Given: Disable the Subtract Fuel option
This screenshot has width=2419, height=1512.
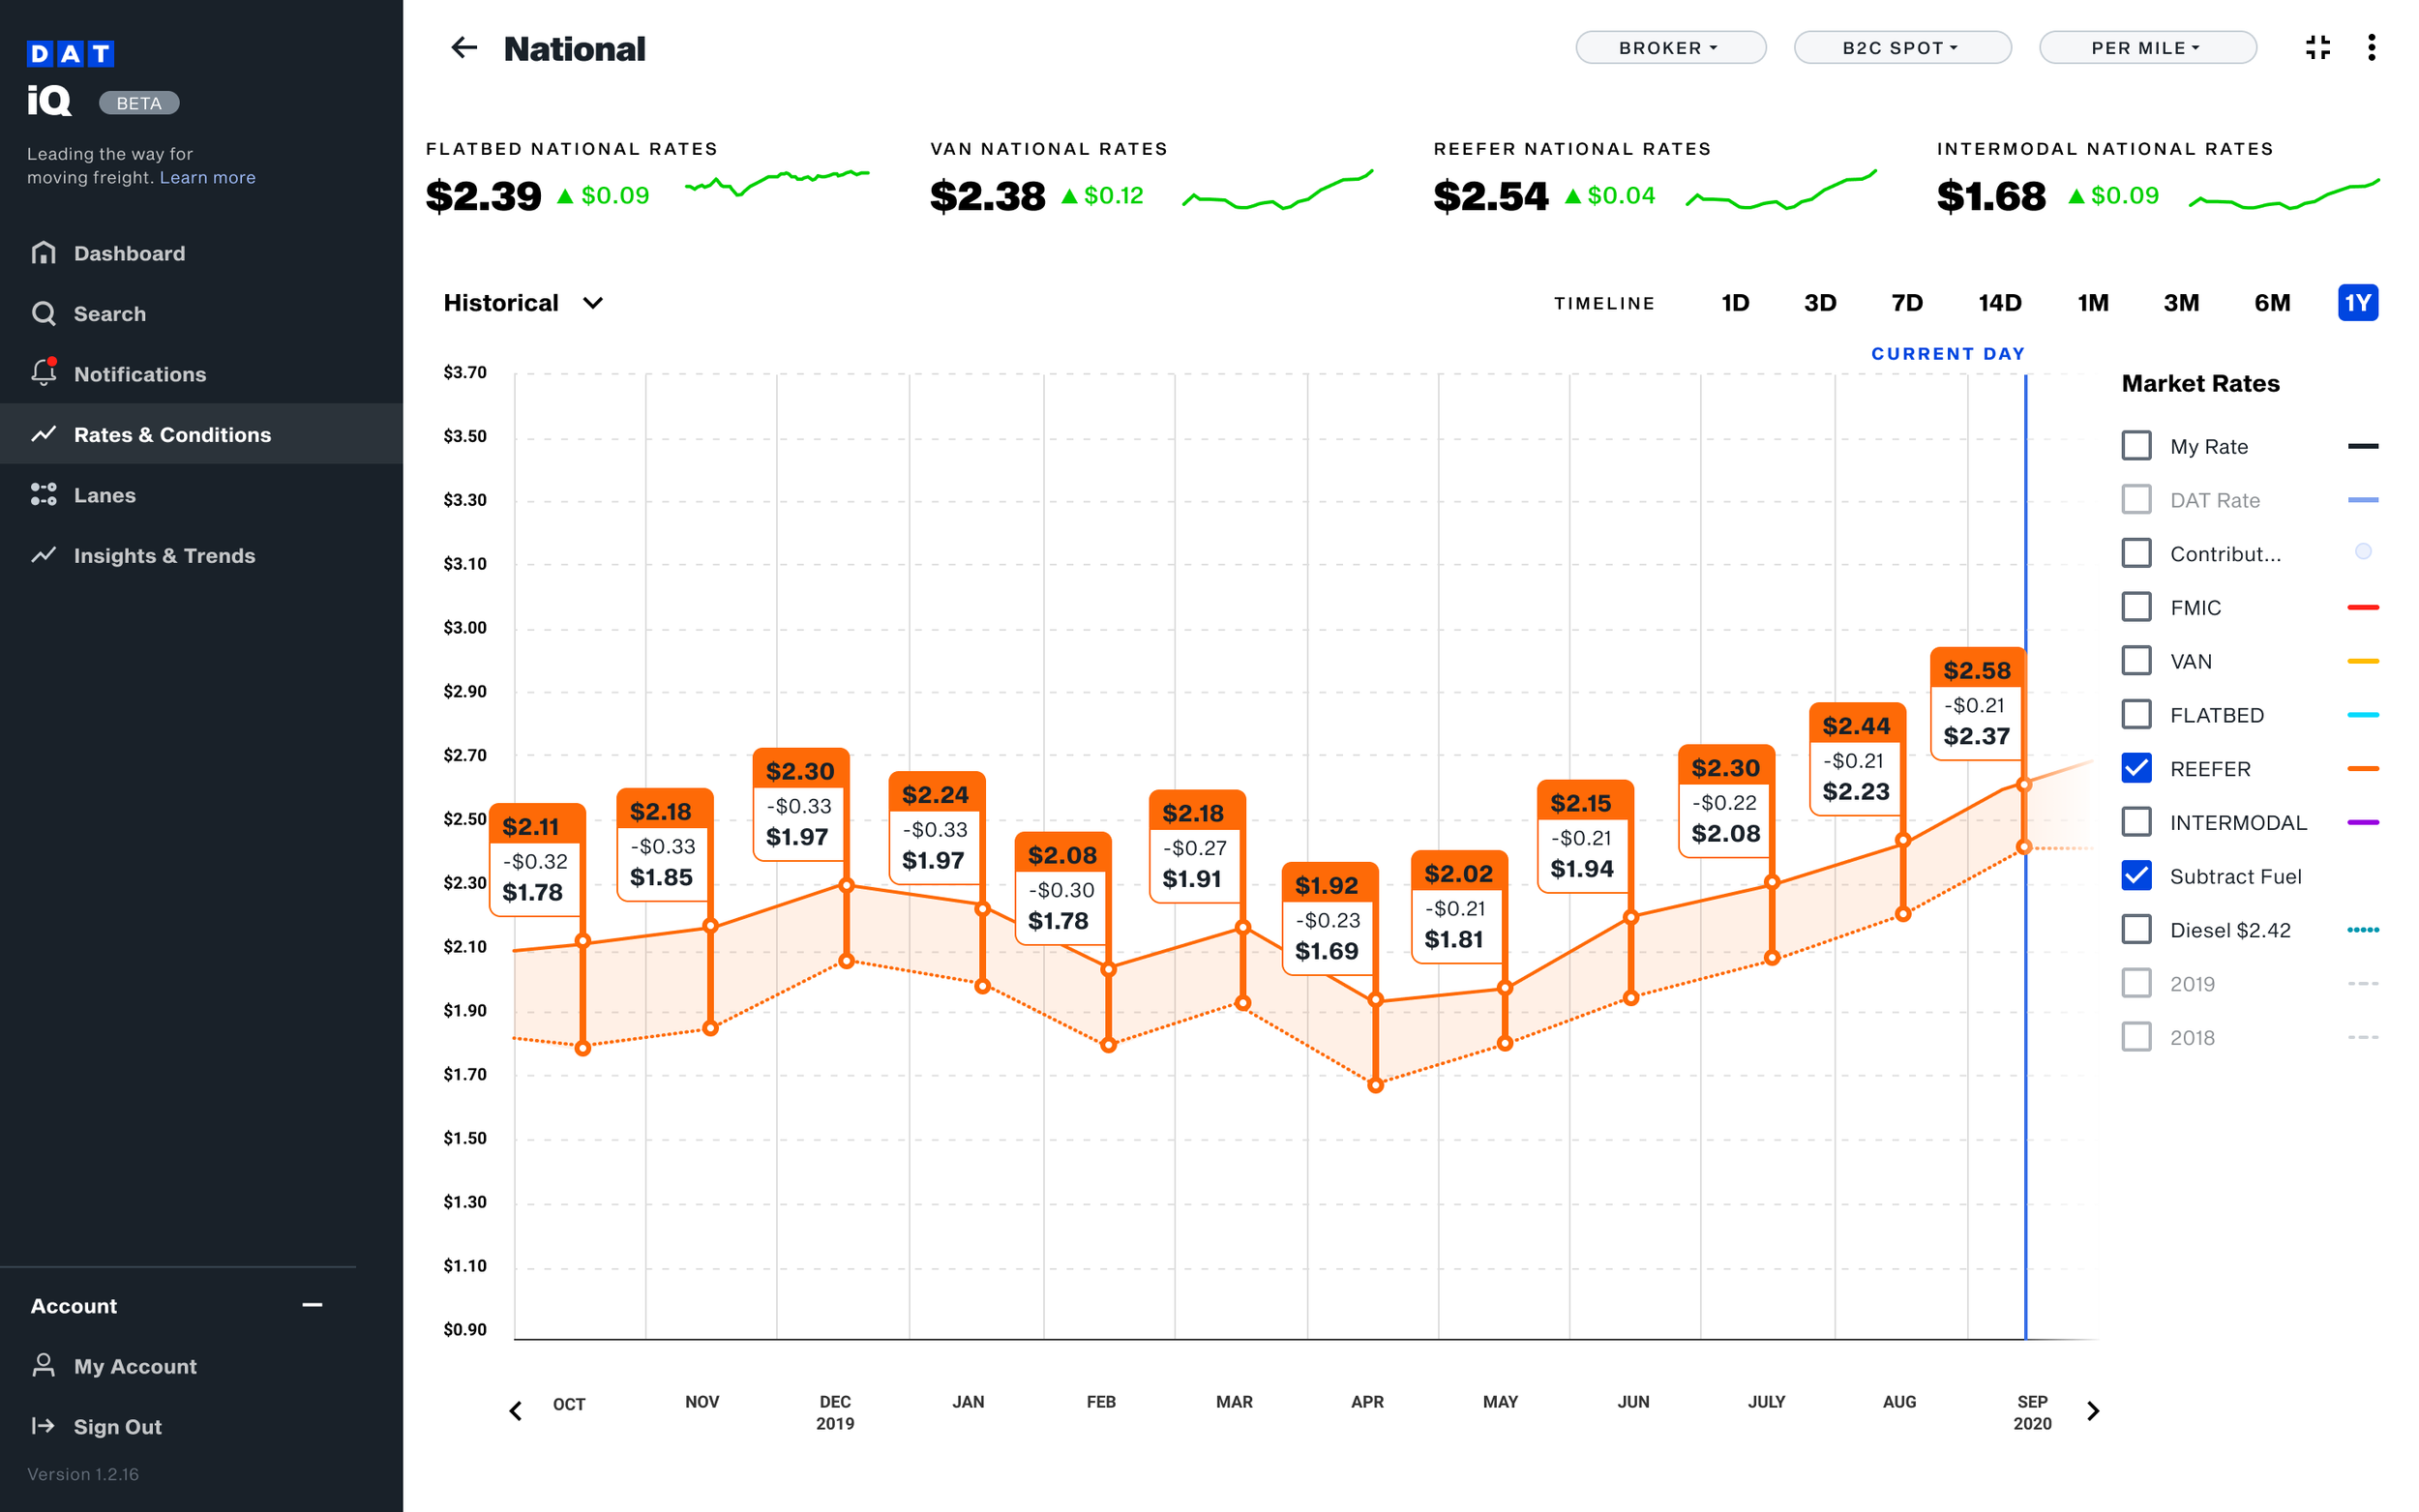Looking at the screenshot, I should coord(2137,875).
